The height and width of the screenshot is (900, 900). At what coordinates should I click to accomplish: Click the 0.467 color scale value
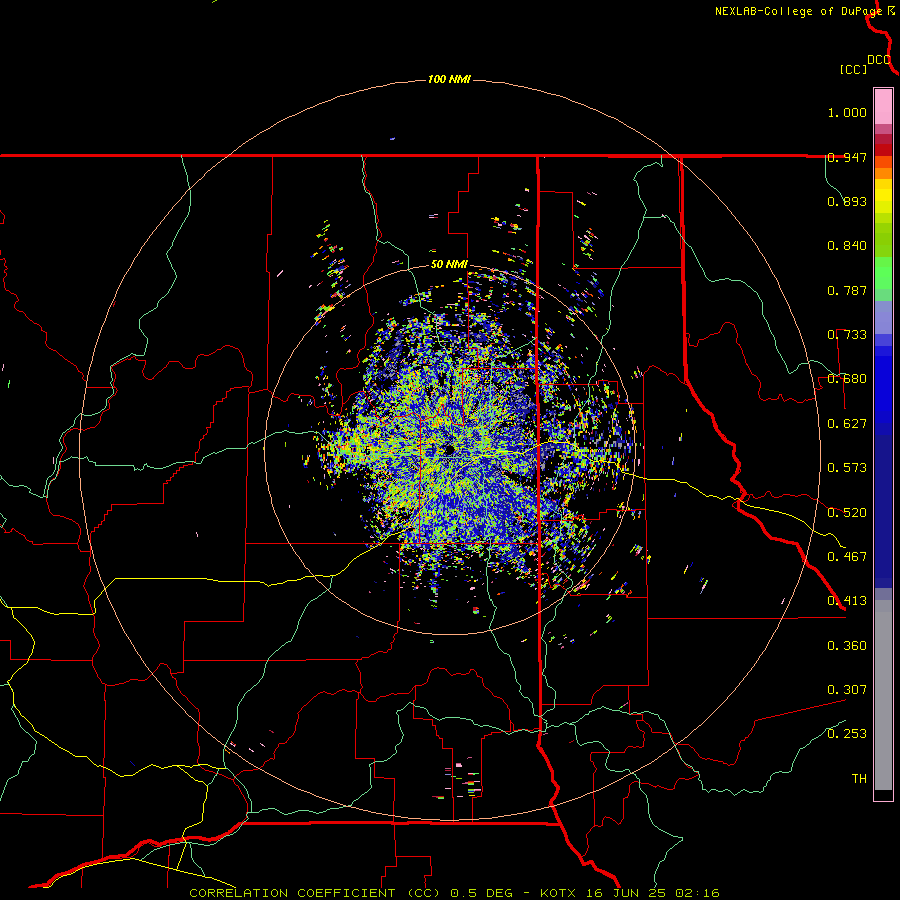click(847, 556)
